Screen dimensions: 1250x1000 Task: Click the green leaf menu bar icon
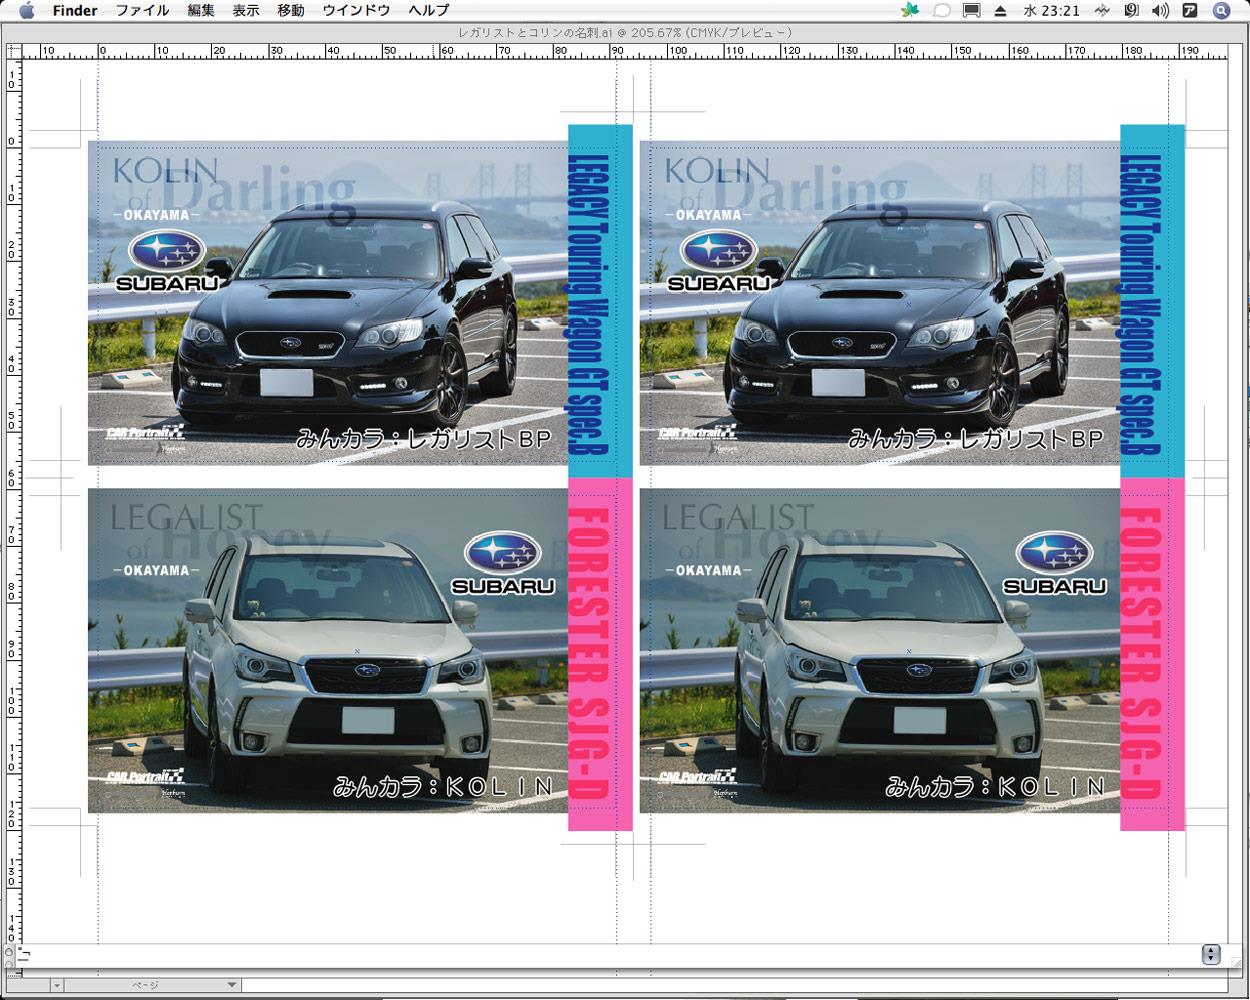(x=909, y=10)
